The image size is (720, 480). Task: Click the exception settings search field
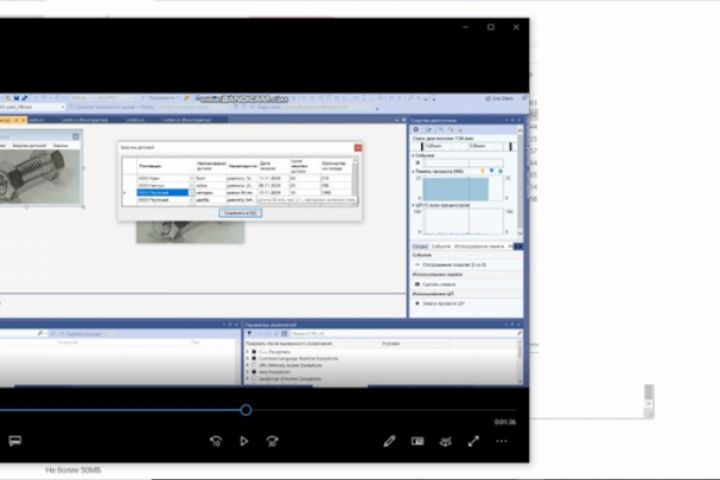(404, 333)
